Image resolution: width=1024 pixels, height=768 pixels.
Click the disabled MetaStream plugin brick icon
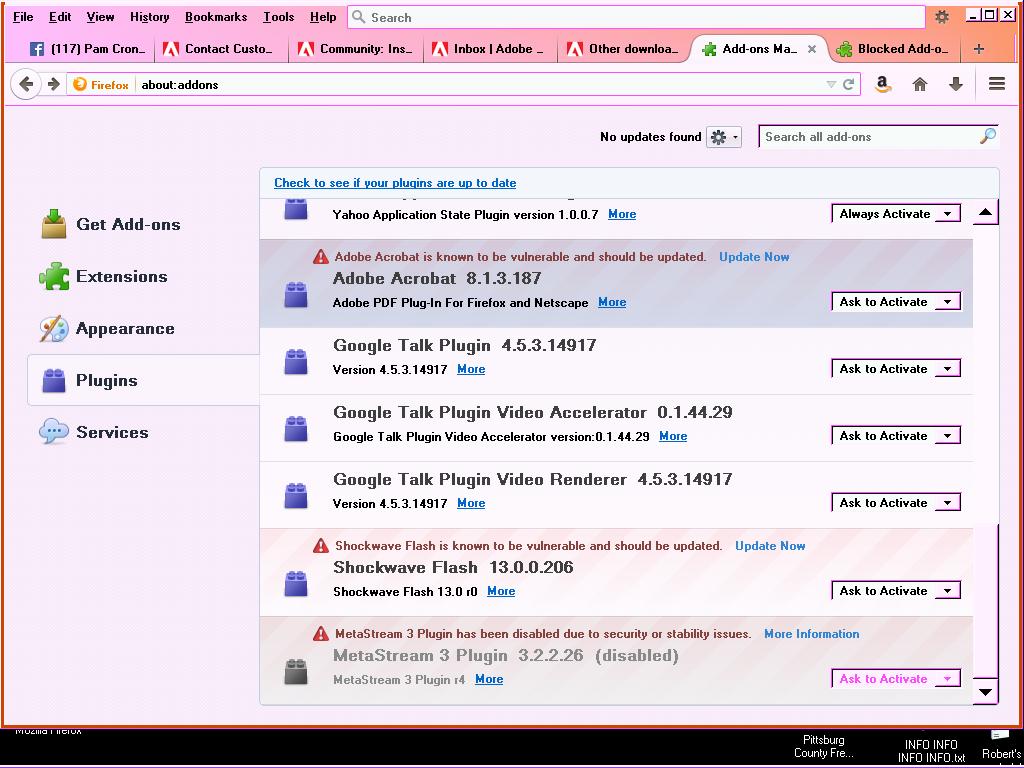[296, 672]
